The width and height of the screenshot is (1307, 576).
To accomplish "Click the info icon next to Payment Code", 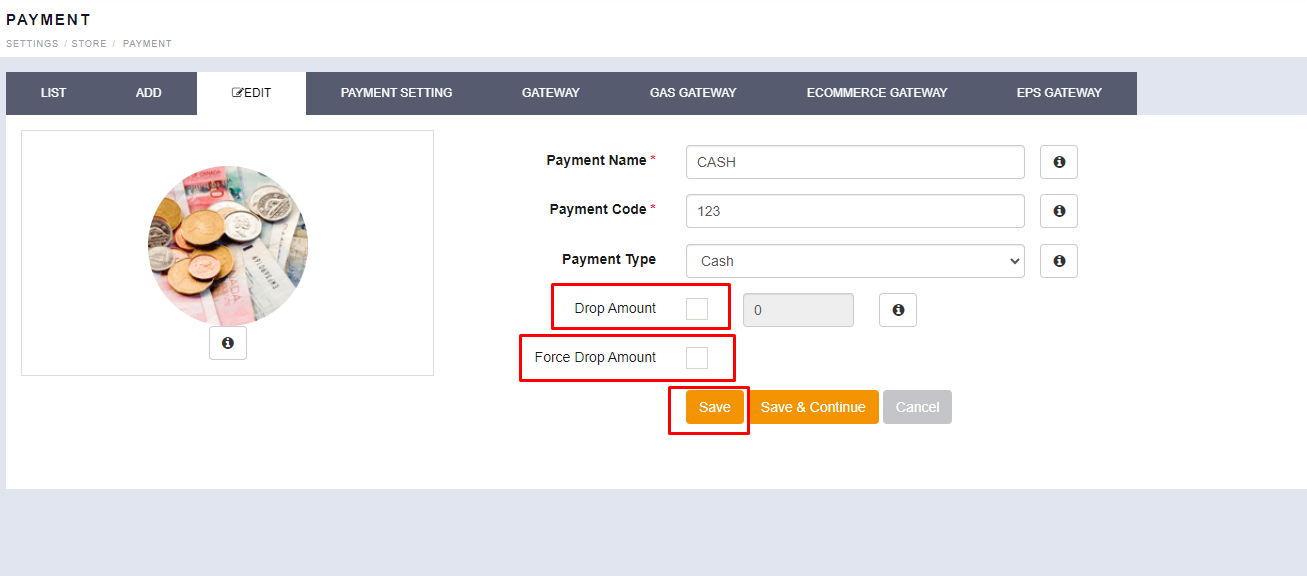I will pyautogui.click(x=1058, y=211).
